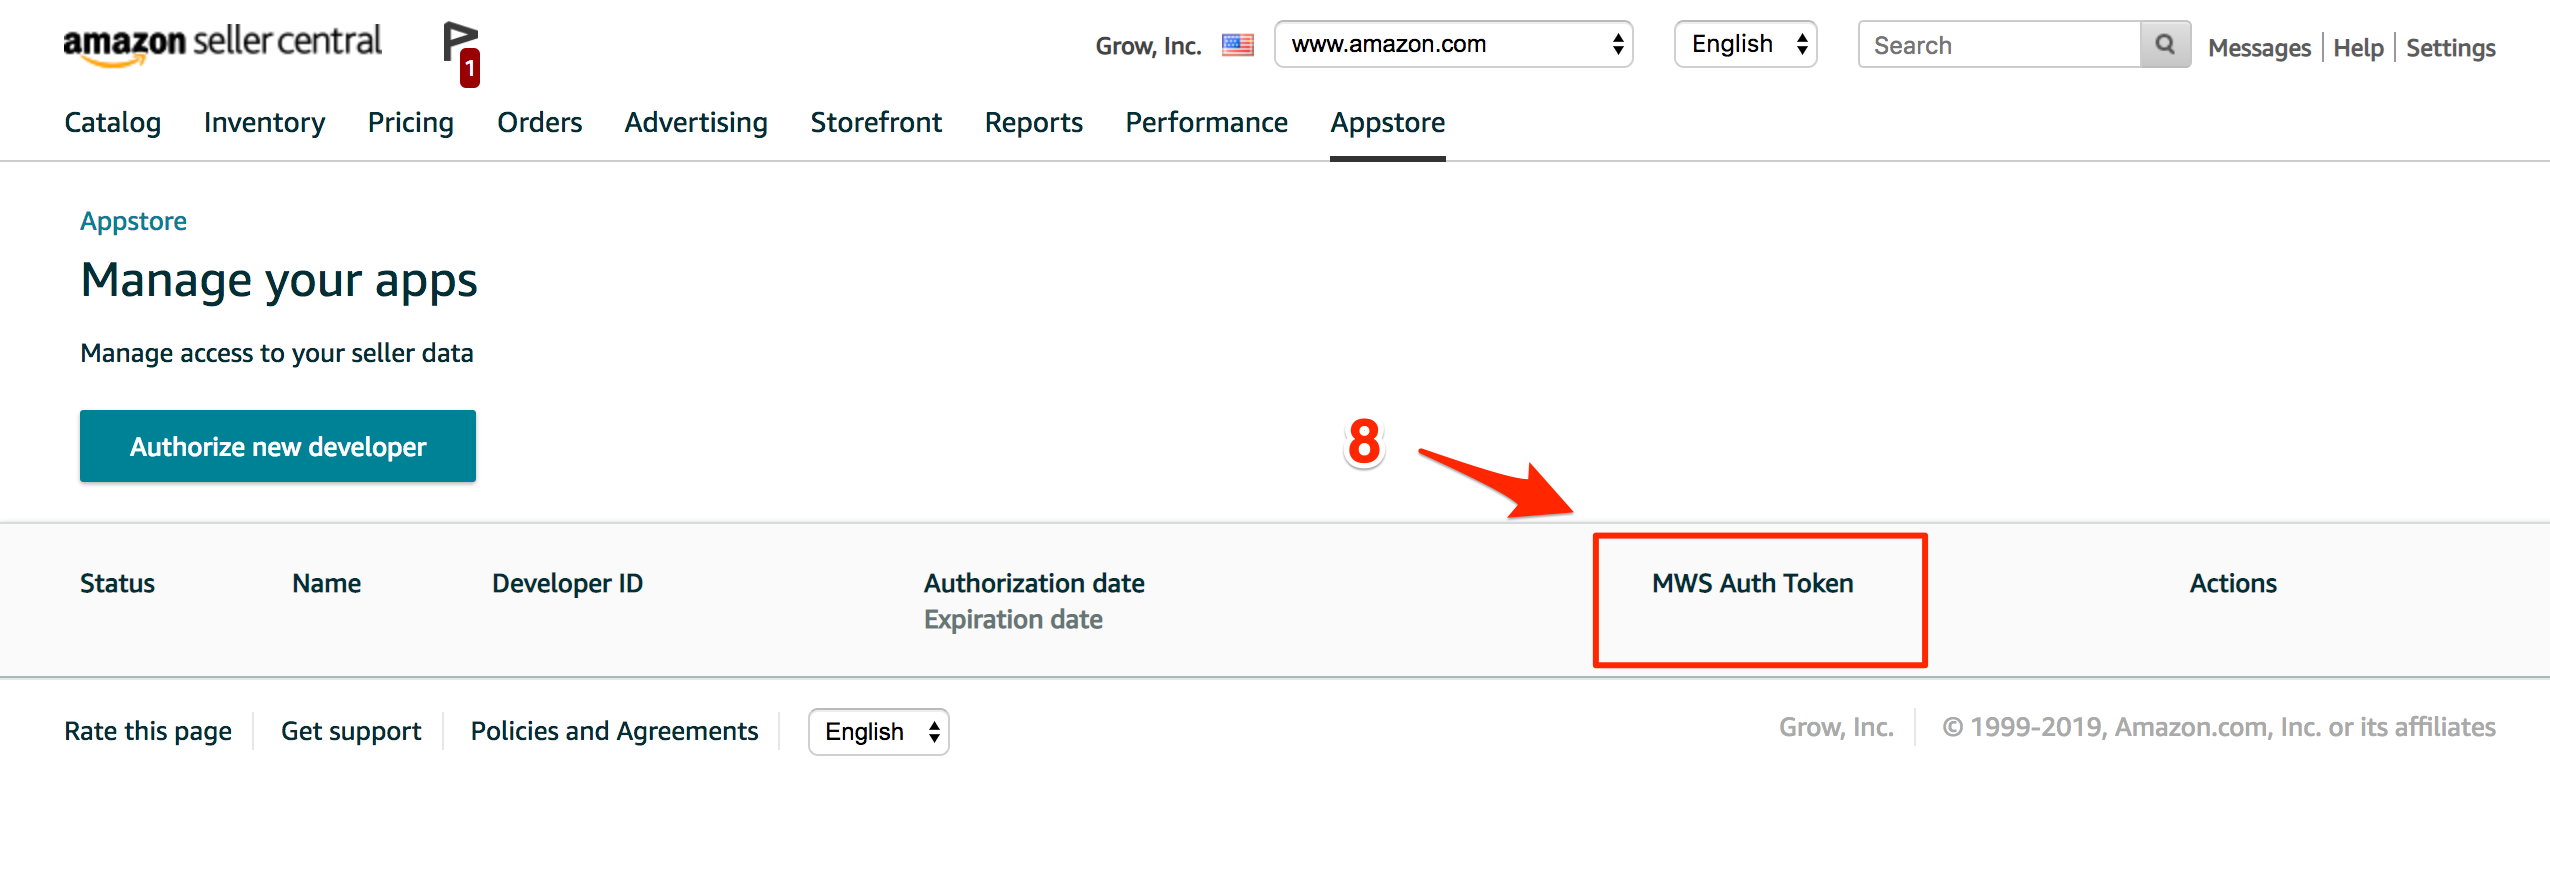
Task: Open the Pricing menu
Action: coord(411,122)
